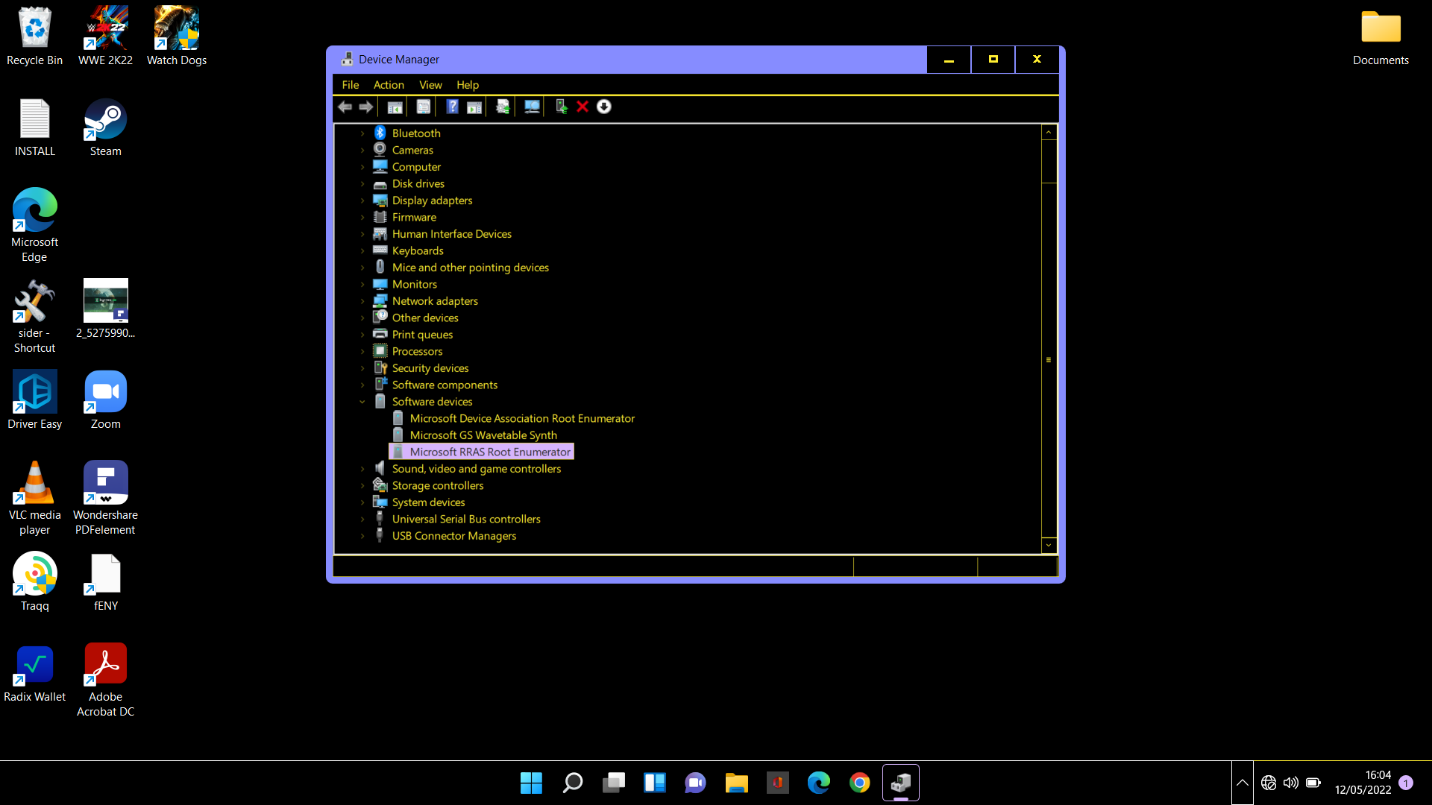This screenshot has height=805, width=1432.
Task: Expand Universal Serial Bus controllers
Action: 363,519
